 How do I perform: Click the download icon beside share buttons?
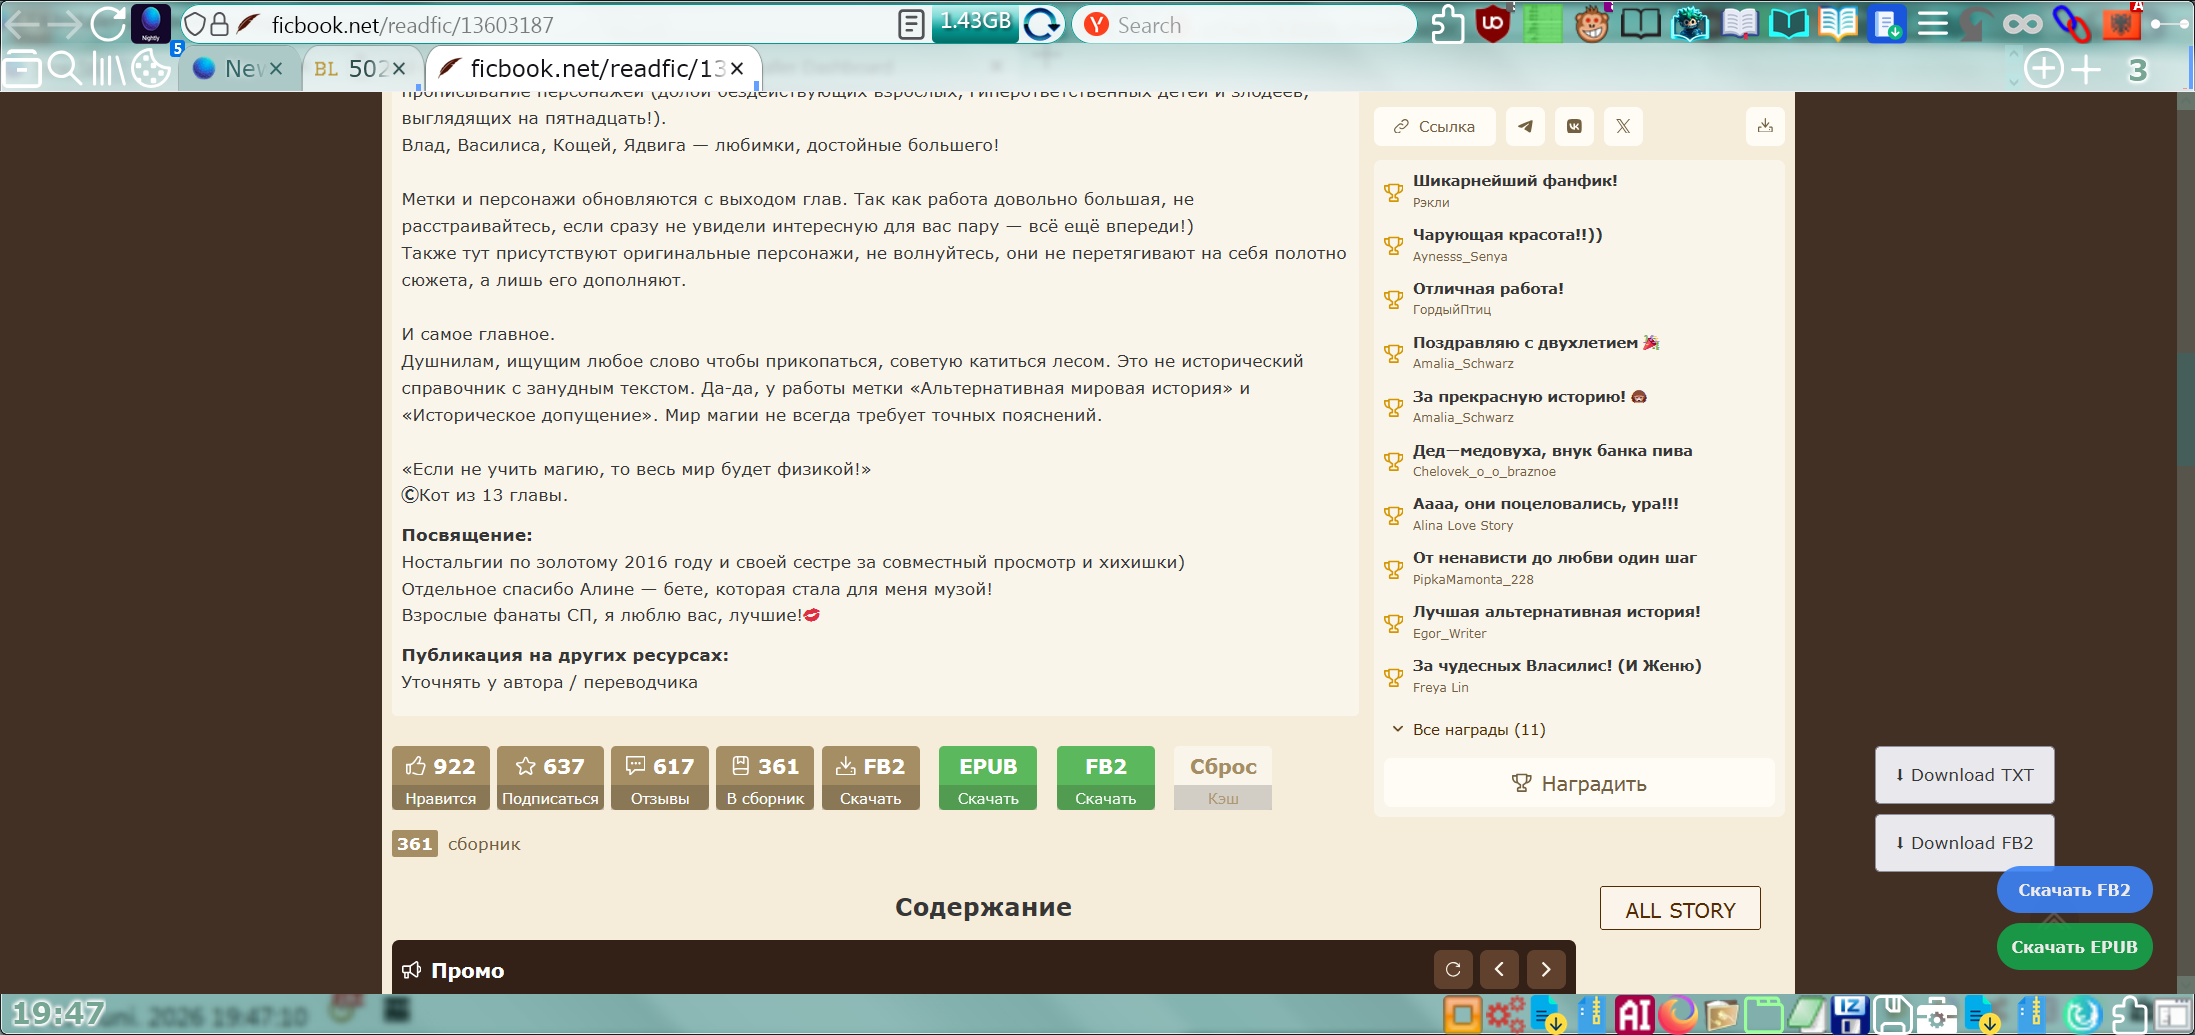click(1765, 126)
